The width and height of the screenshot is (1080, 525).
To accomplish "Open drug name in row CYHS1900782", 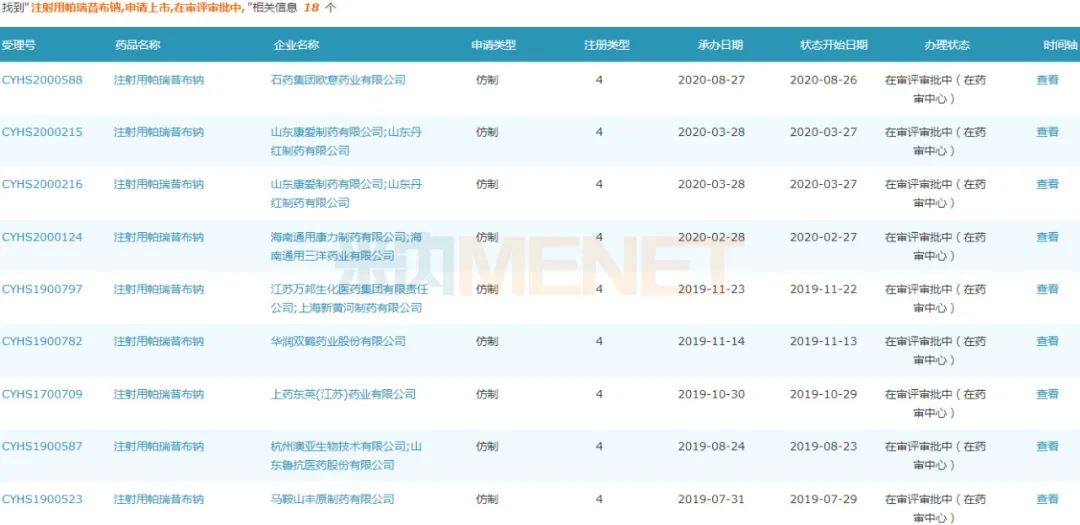I will click(159, 342).
